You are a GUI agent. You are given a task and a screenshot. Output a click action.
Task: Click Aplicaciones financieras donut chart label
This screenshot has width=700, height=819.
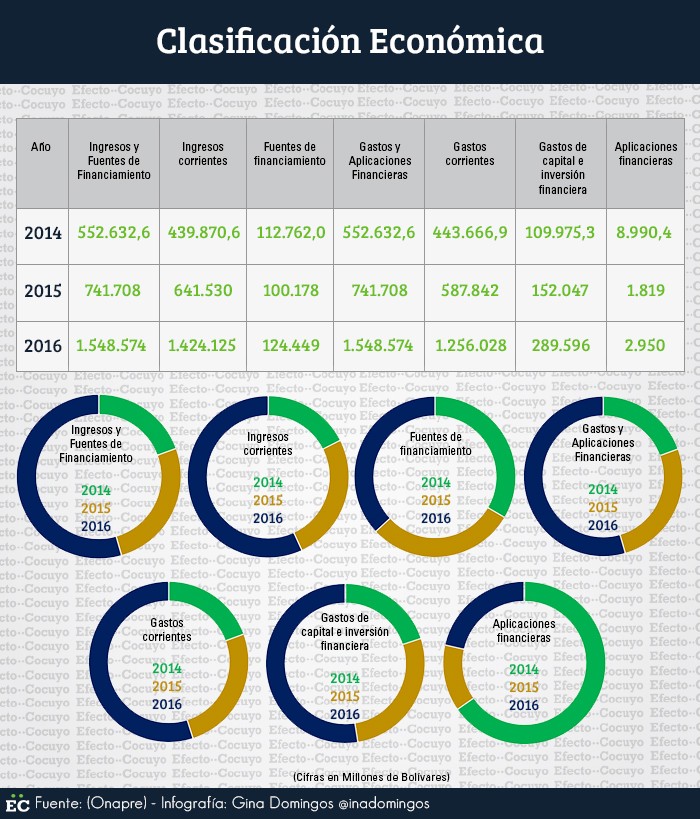point(524,630)
